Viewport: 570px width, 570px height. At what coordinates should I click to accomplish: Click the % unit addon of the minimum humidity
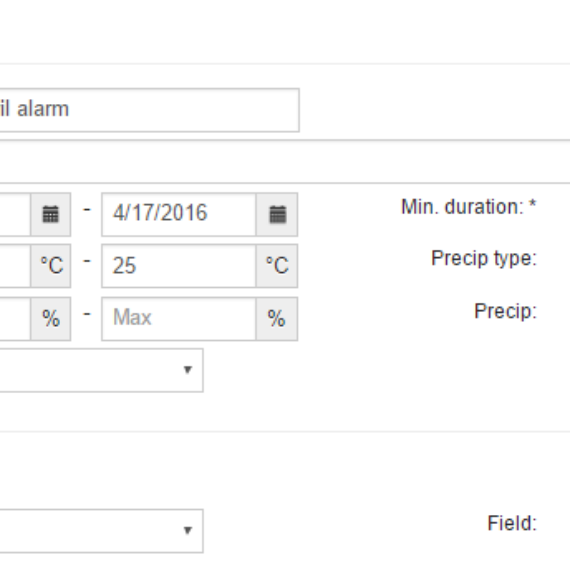point(51,319)
